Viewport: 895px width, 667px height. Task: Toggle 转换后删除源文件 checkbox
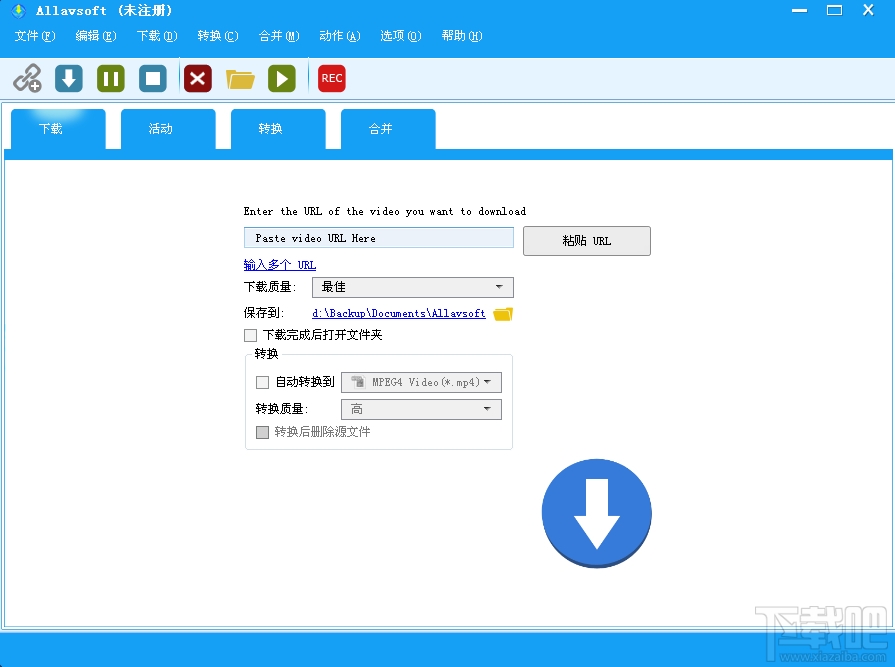coord(262,431)
